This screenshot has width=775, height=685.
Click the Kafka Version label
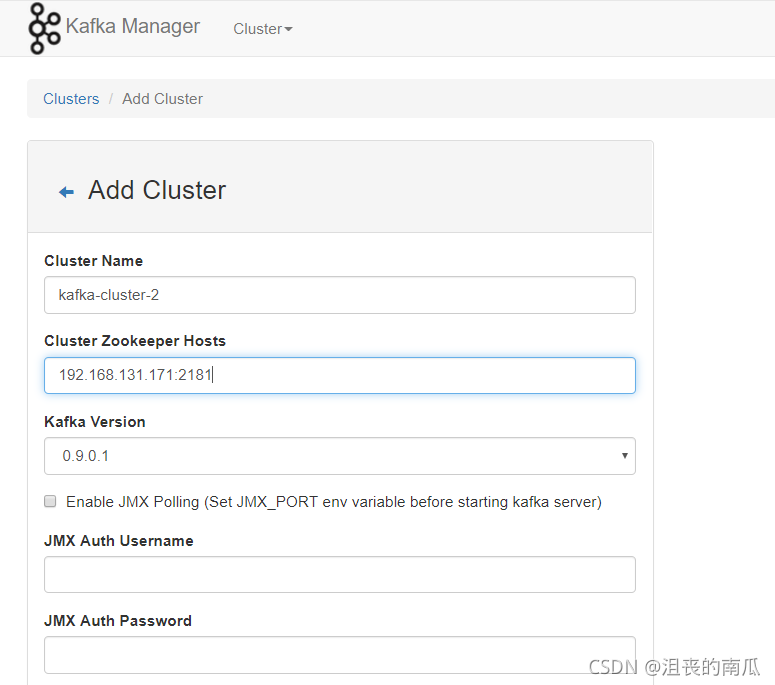[x=95, y=422]
